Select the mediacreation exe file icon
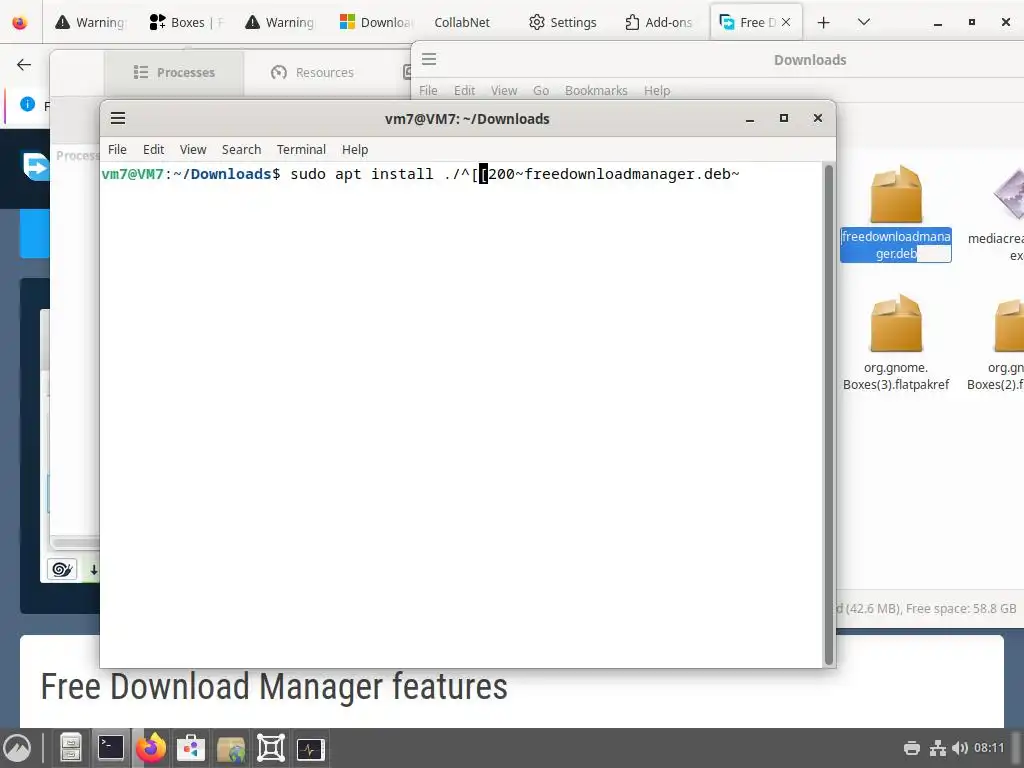Viewport: 1024px width, 768px height. pos(1009,195)
